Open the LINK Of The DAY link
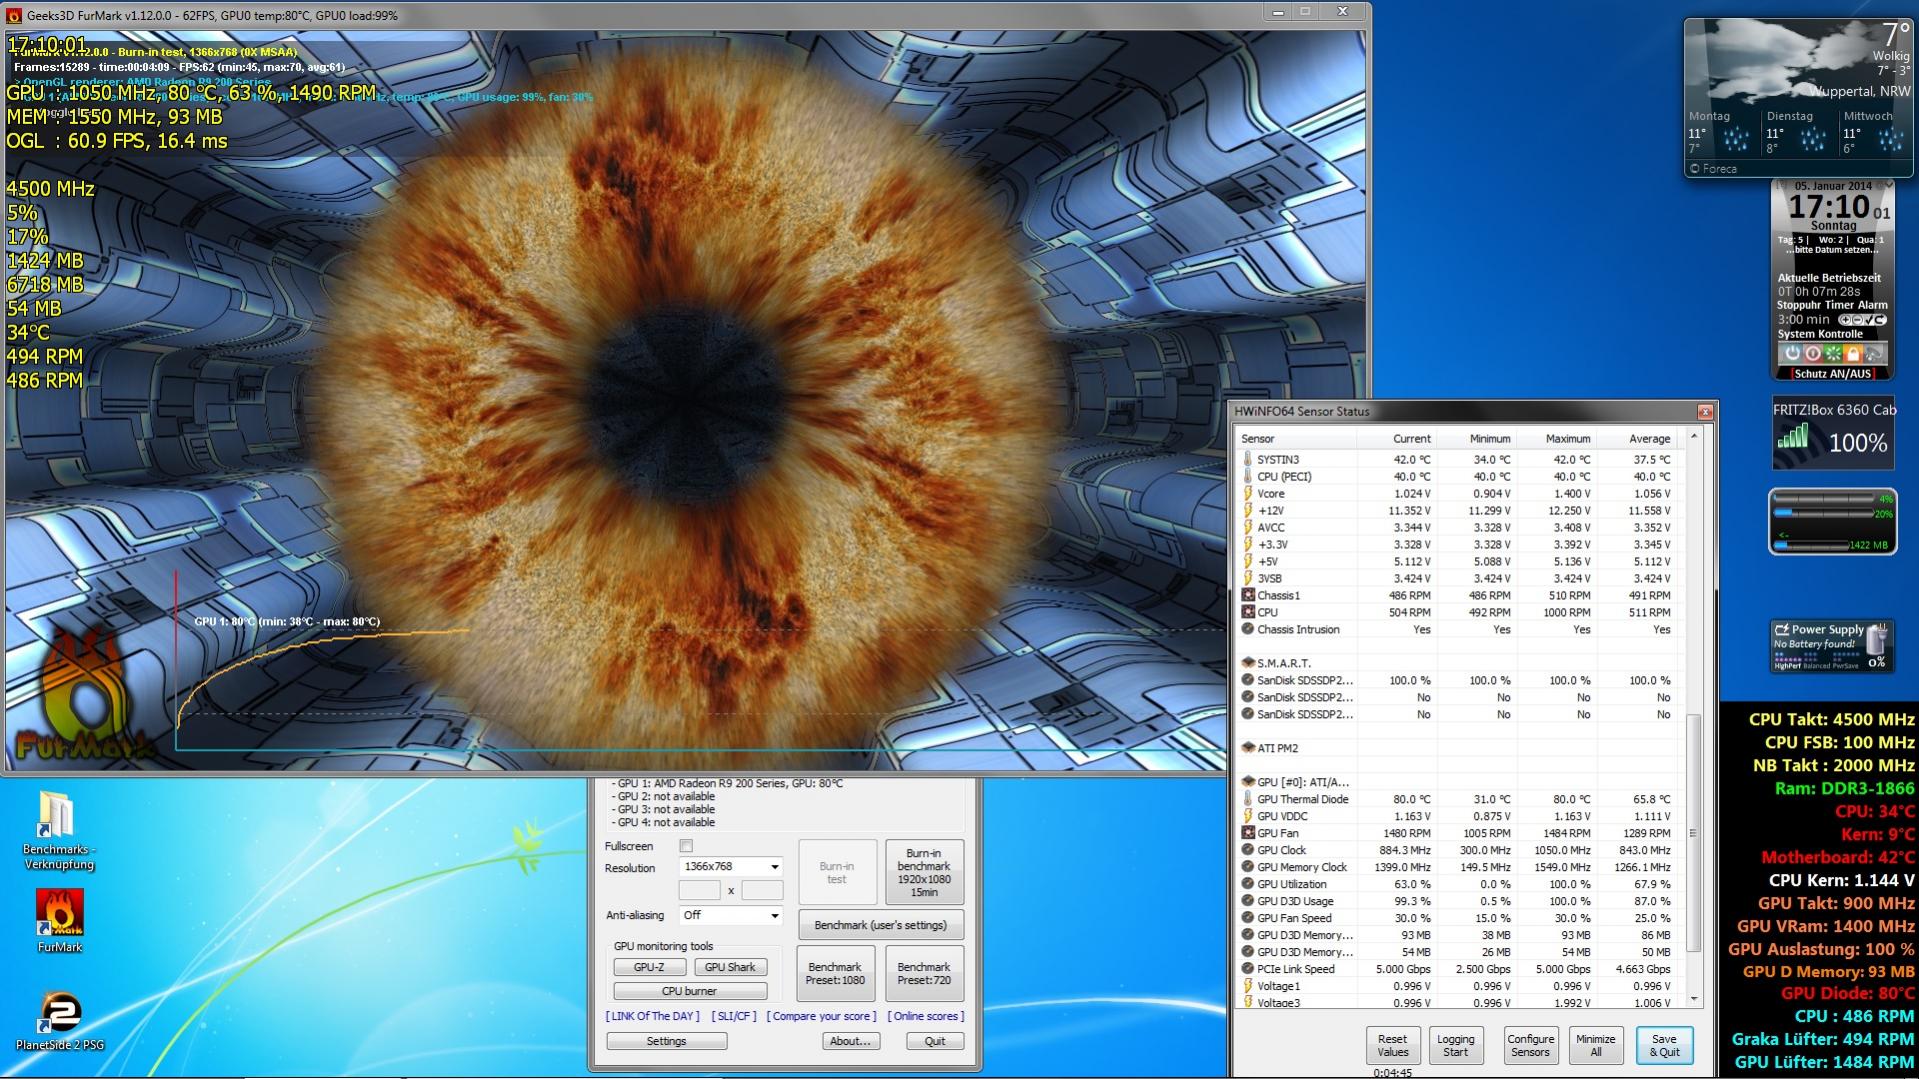The height and width of the screenshot is (1079, 1919). pos(653,1016)
